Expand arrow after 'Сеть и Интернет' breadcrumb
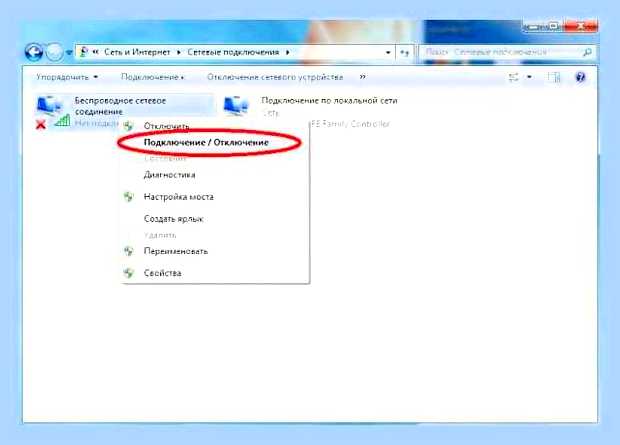The image size is (620, 445). [x=179, y=52]
